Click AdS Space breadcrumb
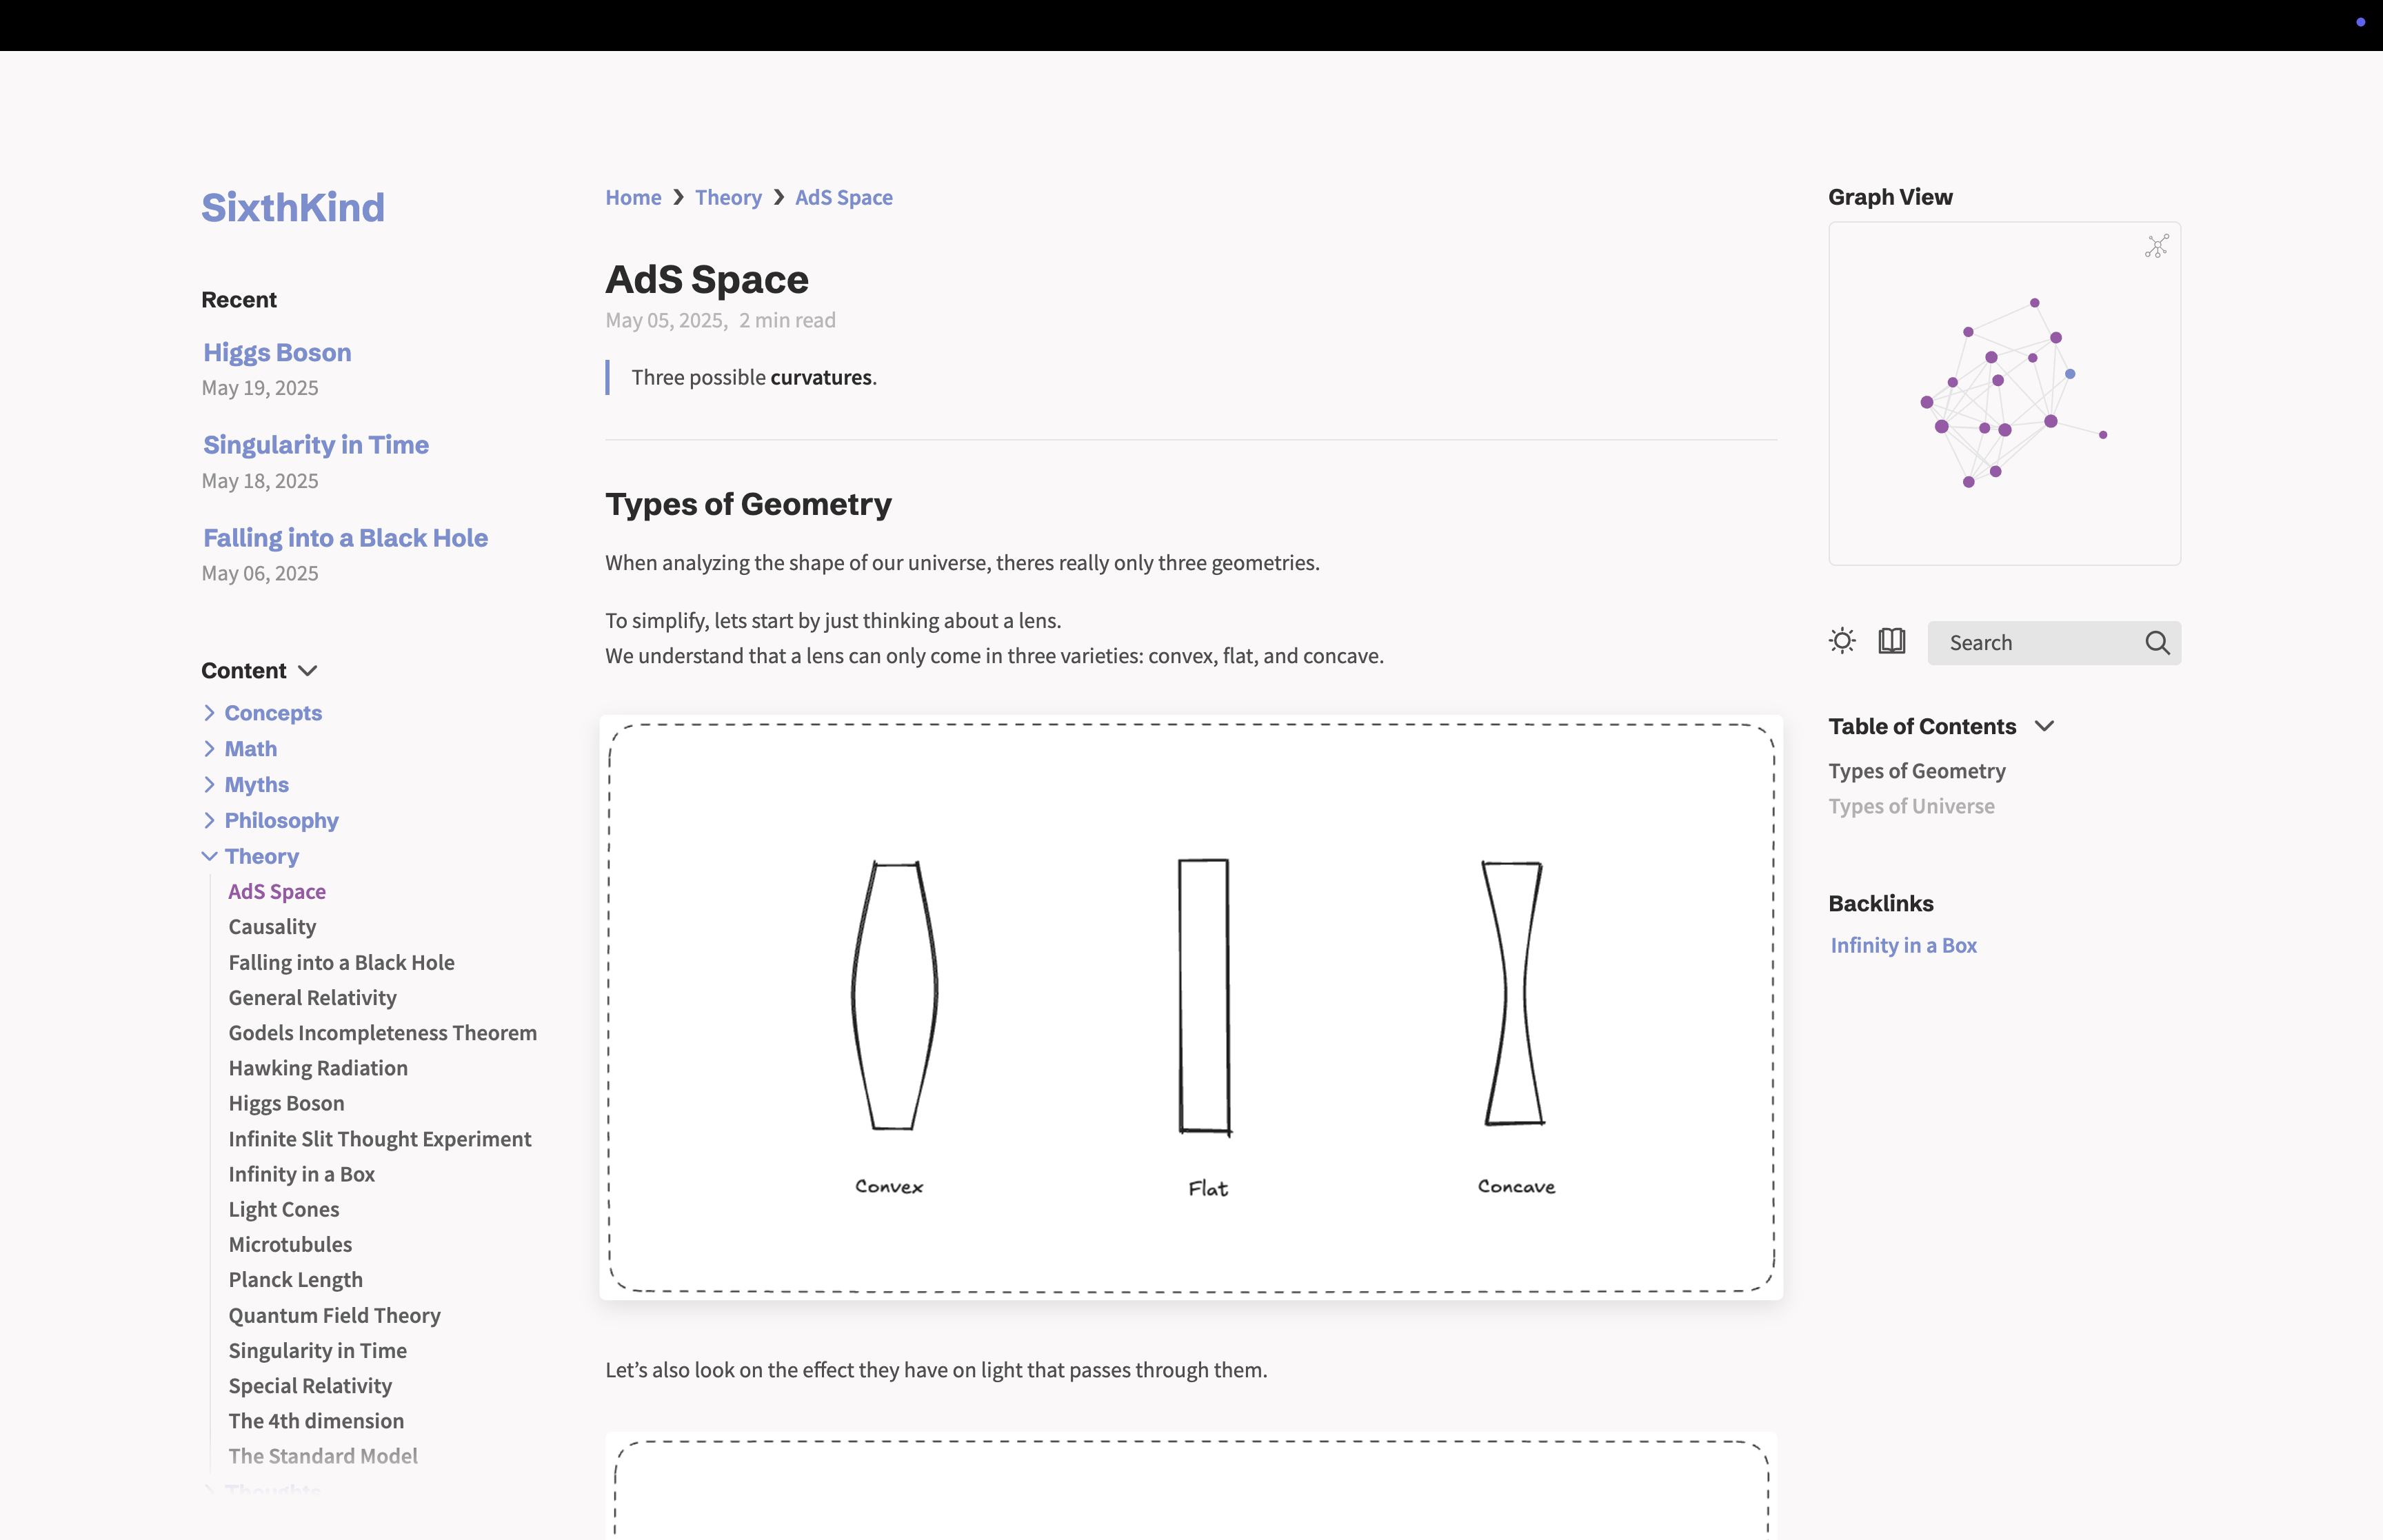Screen dimensions: 2383x1540 [844, 197]
